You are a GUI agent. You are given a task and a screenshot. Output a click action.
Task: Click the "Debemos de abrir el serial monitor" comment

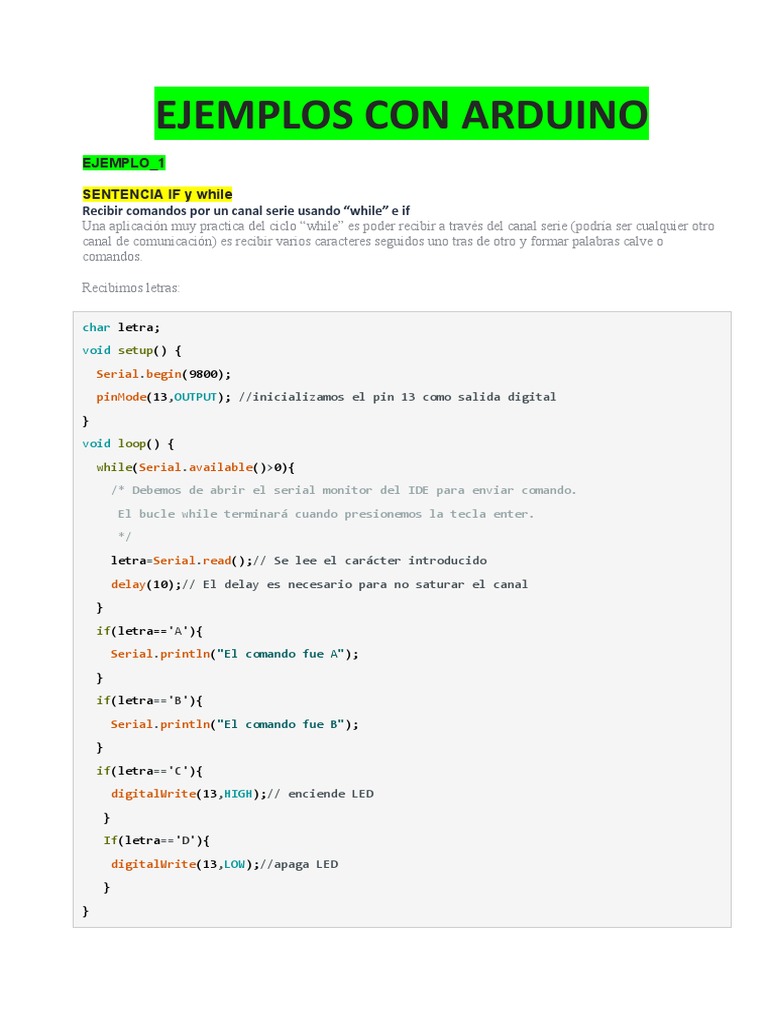point(343,490)
